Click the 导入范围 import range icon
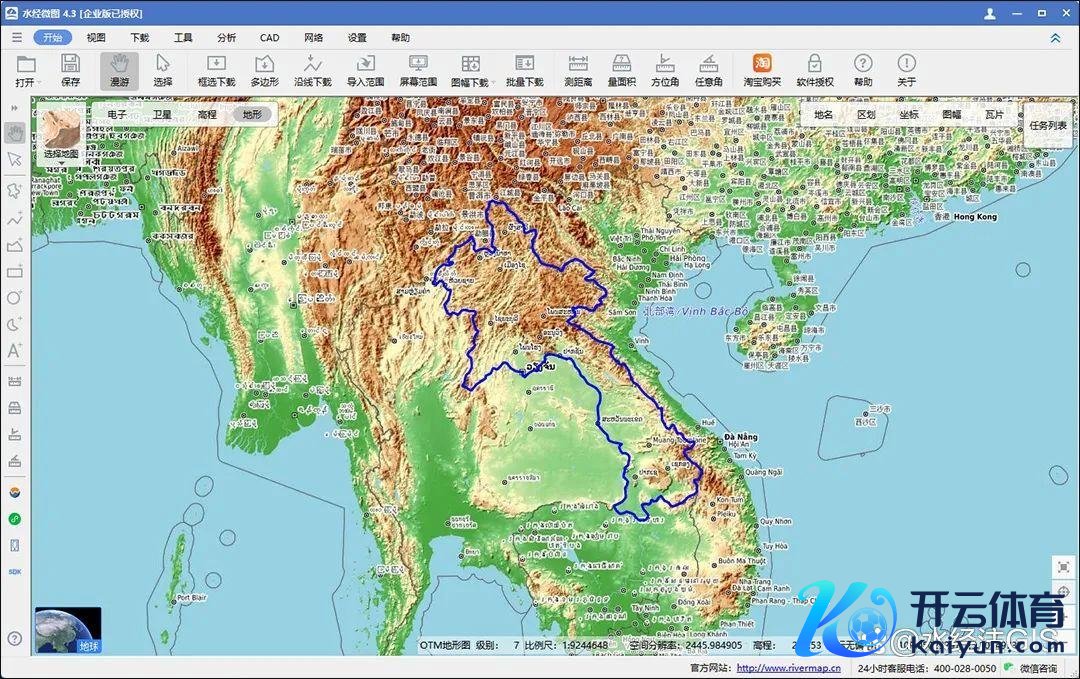The image size is (1080, 679). click(365, 70)
